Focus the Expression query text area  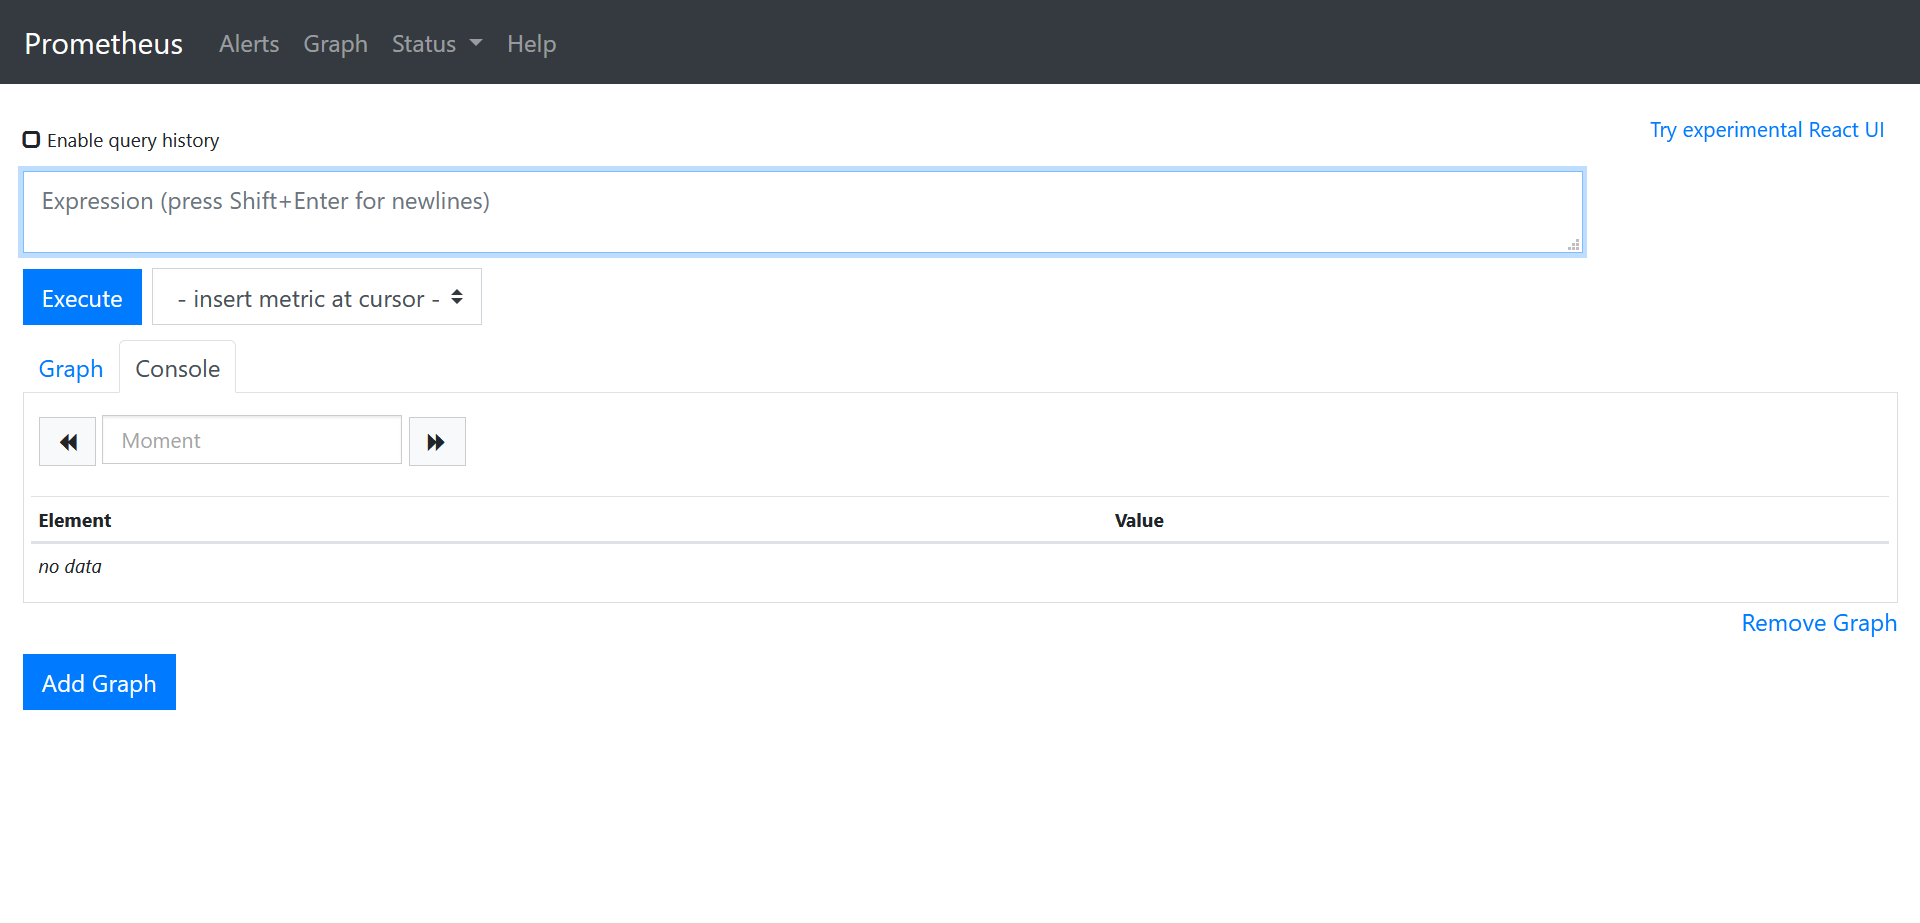point(800,212)
